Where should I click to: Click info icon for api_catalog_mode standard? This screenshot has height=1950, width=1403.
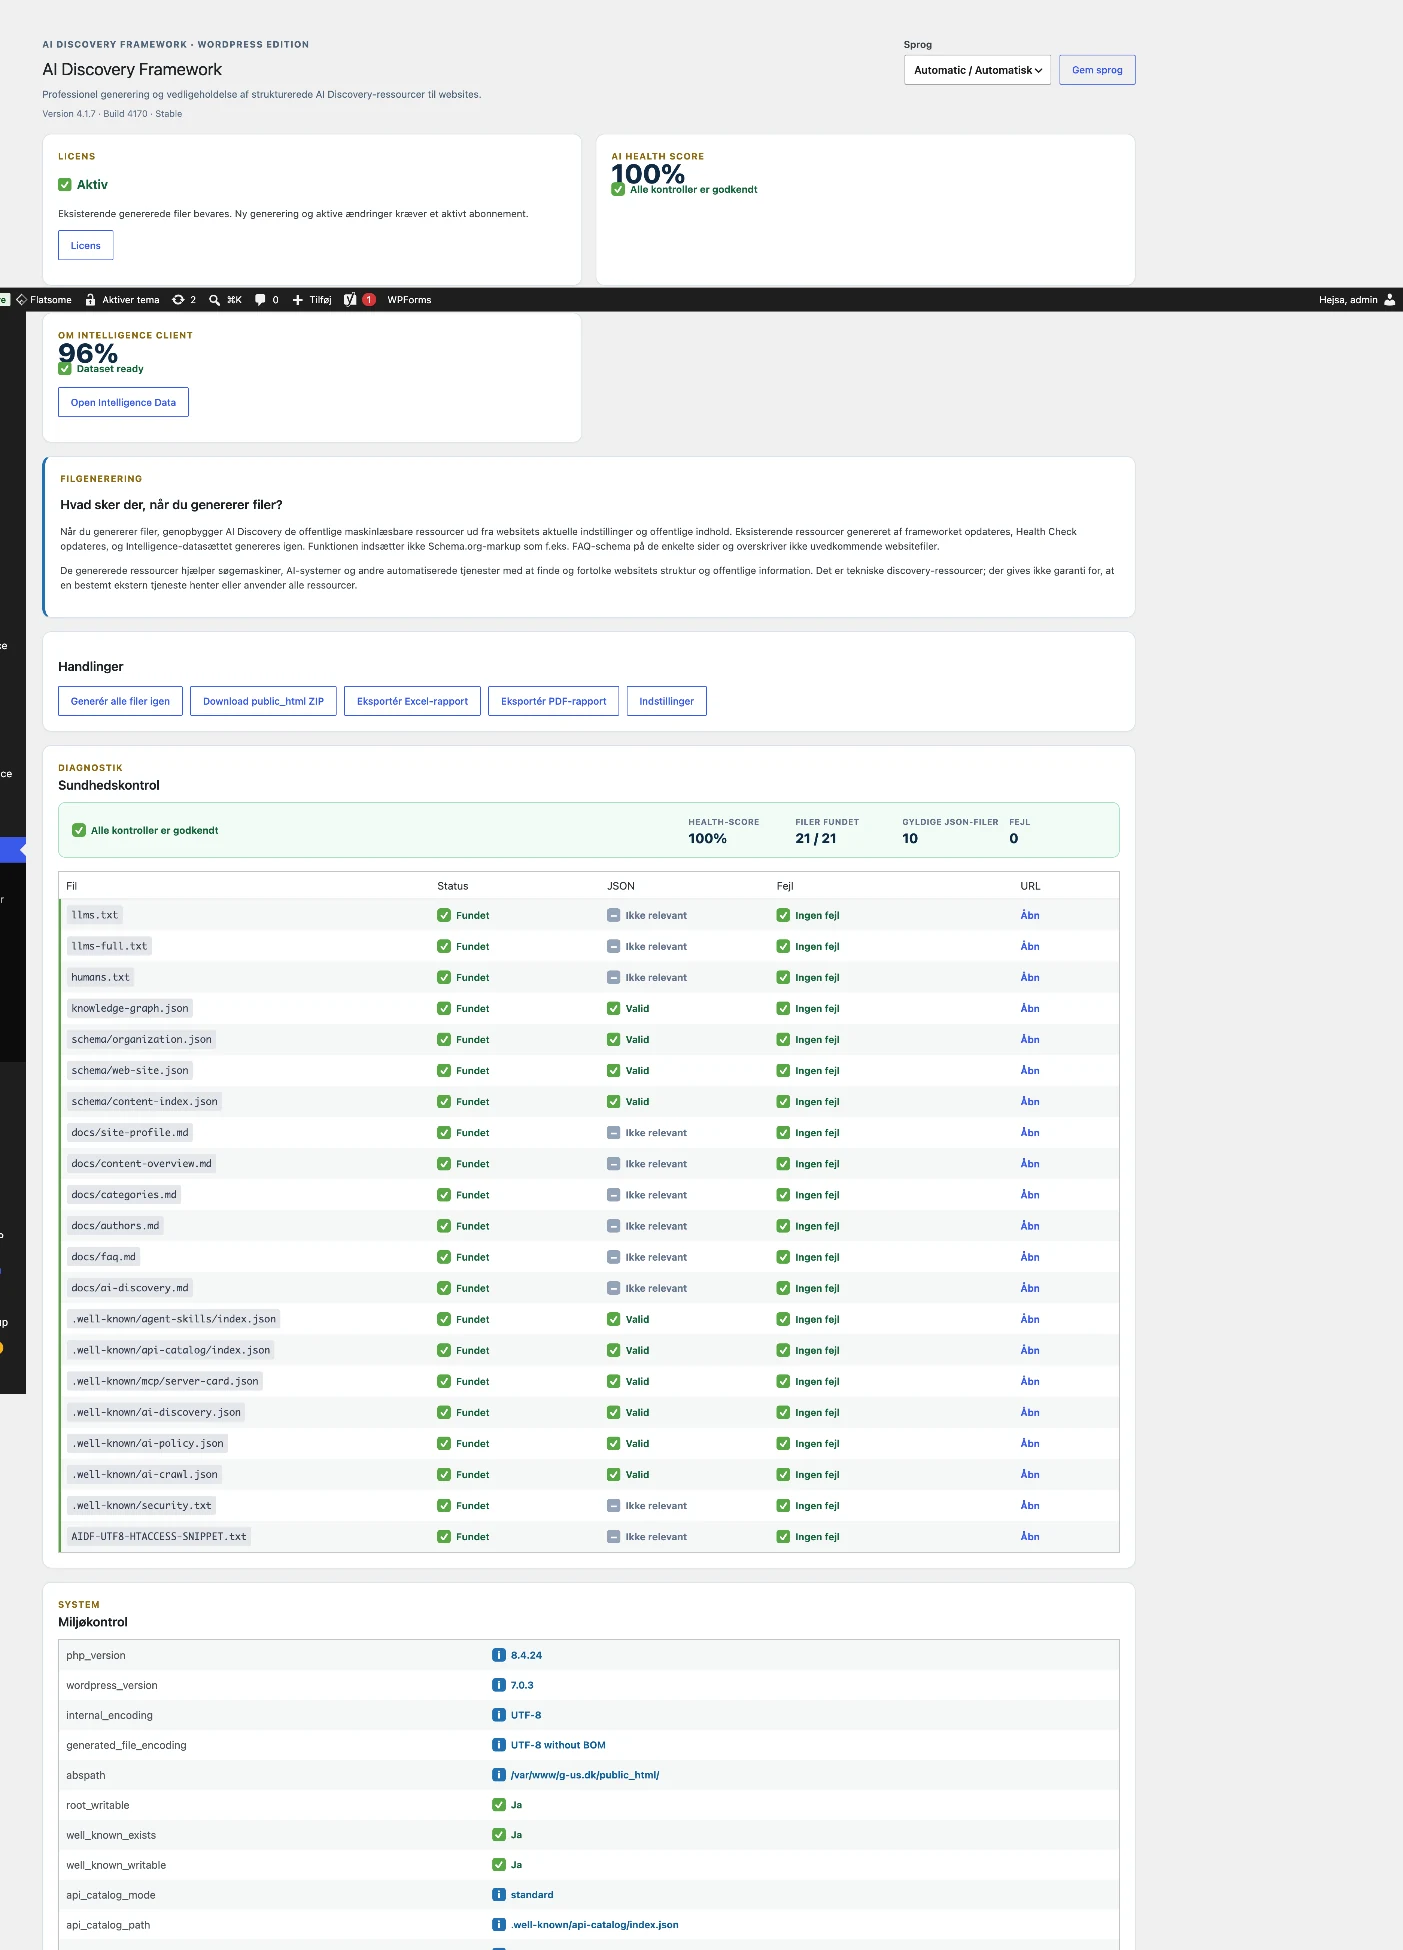(x=499, y=1895)
